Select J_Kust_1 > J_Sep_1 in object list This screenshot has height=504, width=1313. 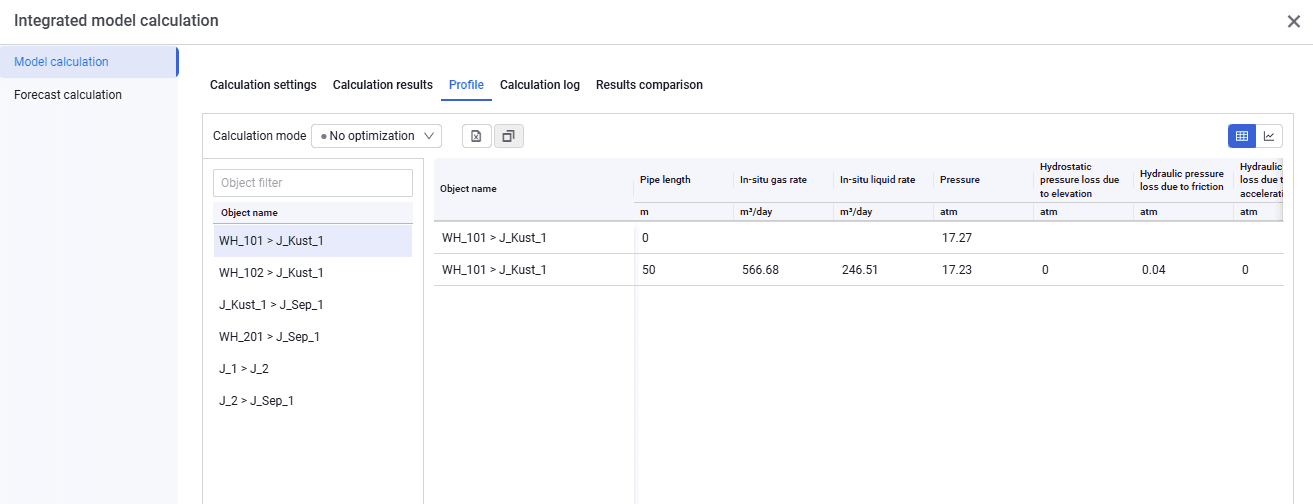(x=313, y=305)
